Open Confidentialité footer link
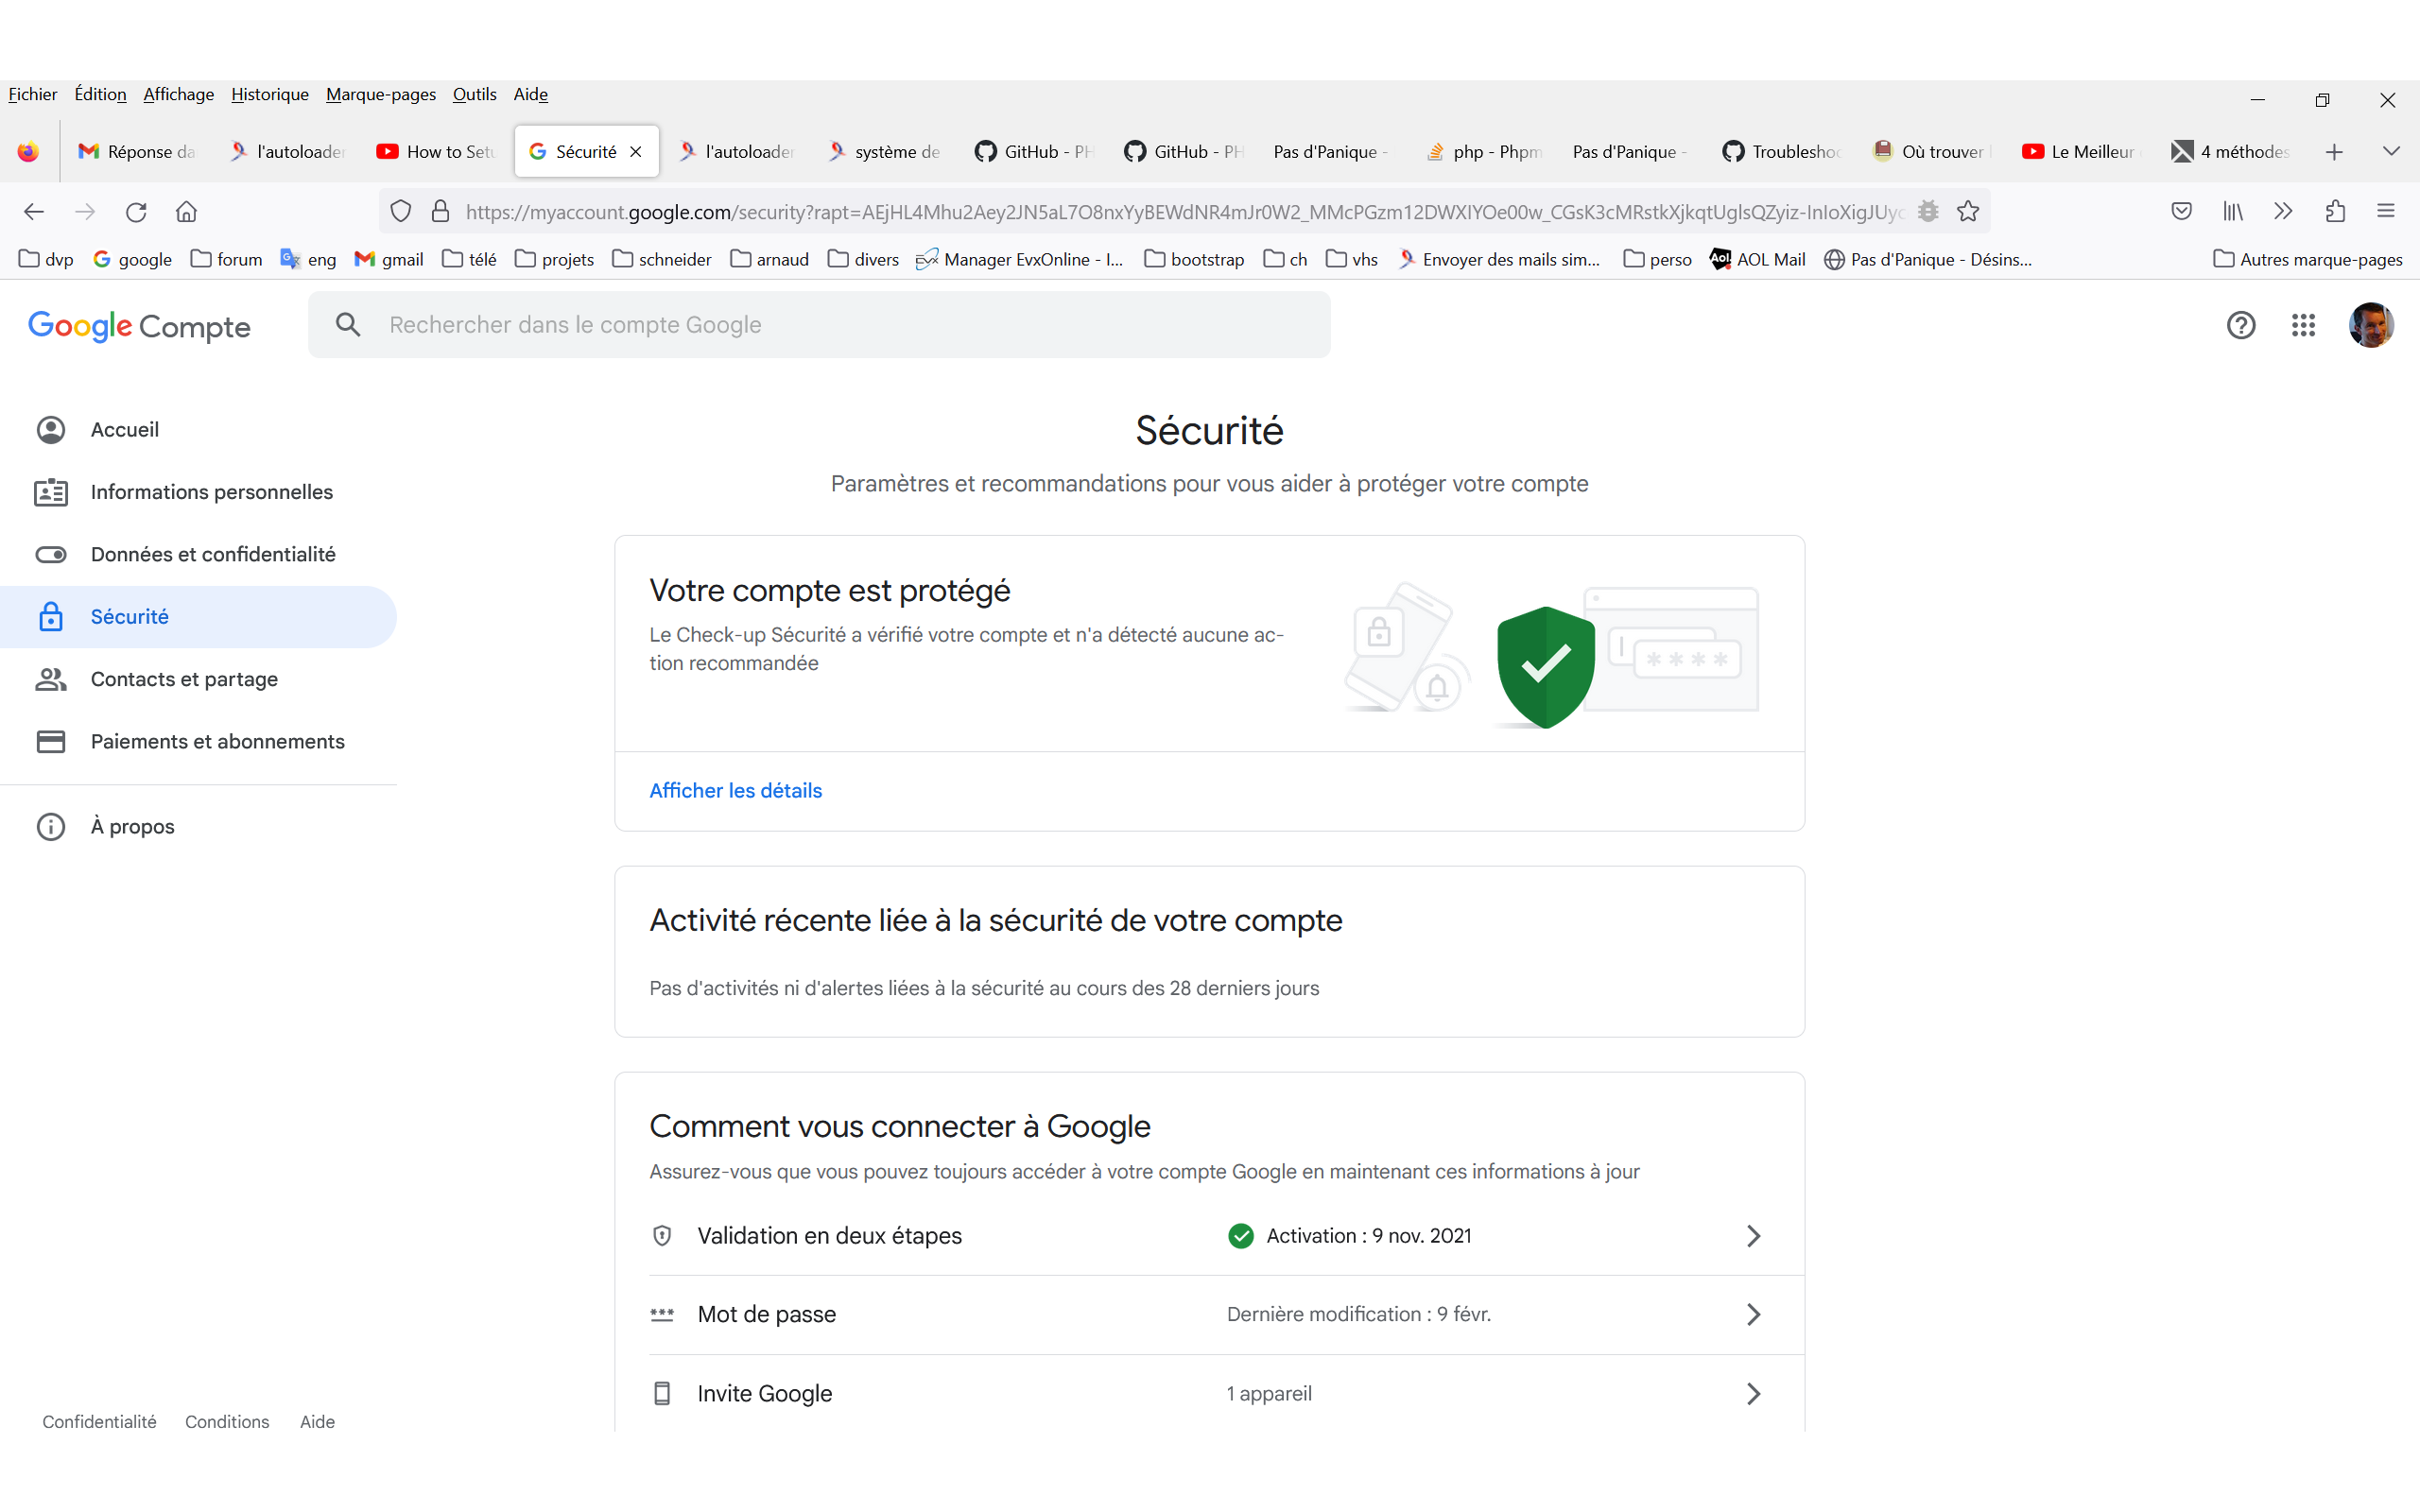The width and height of the screenshot is (2420, 1512). click(x=100, y=1422)
